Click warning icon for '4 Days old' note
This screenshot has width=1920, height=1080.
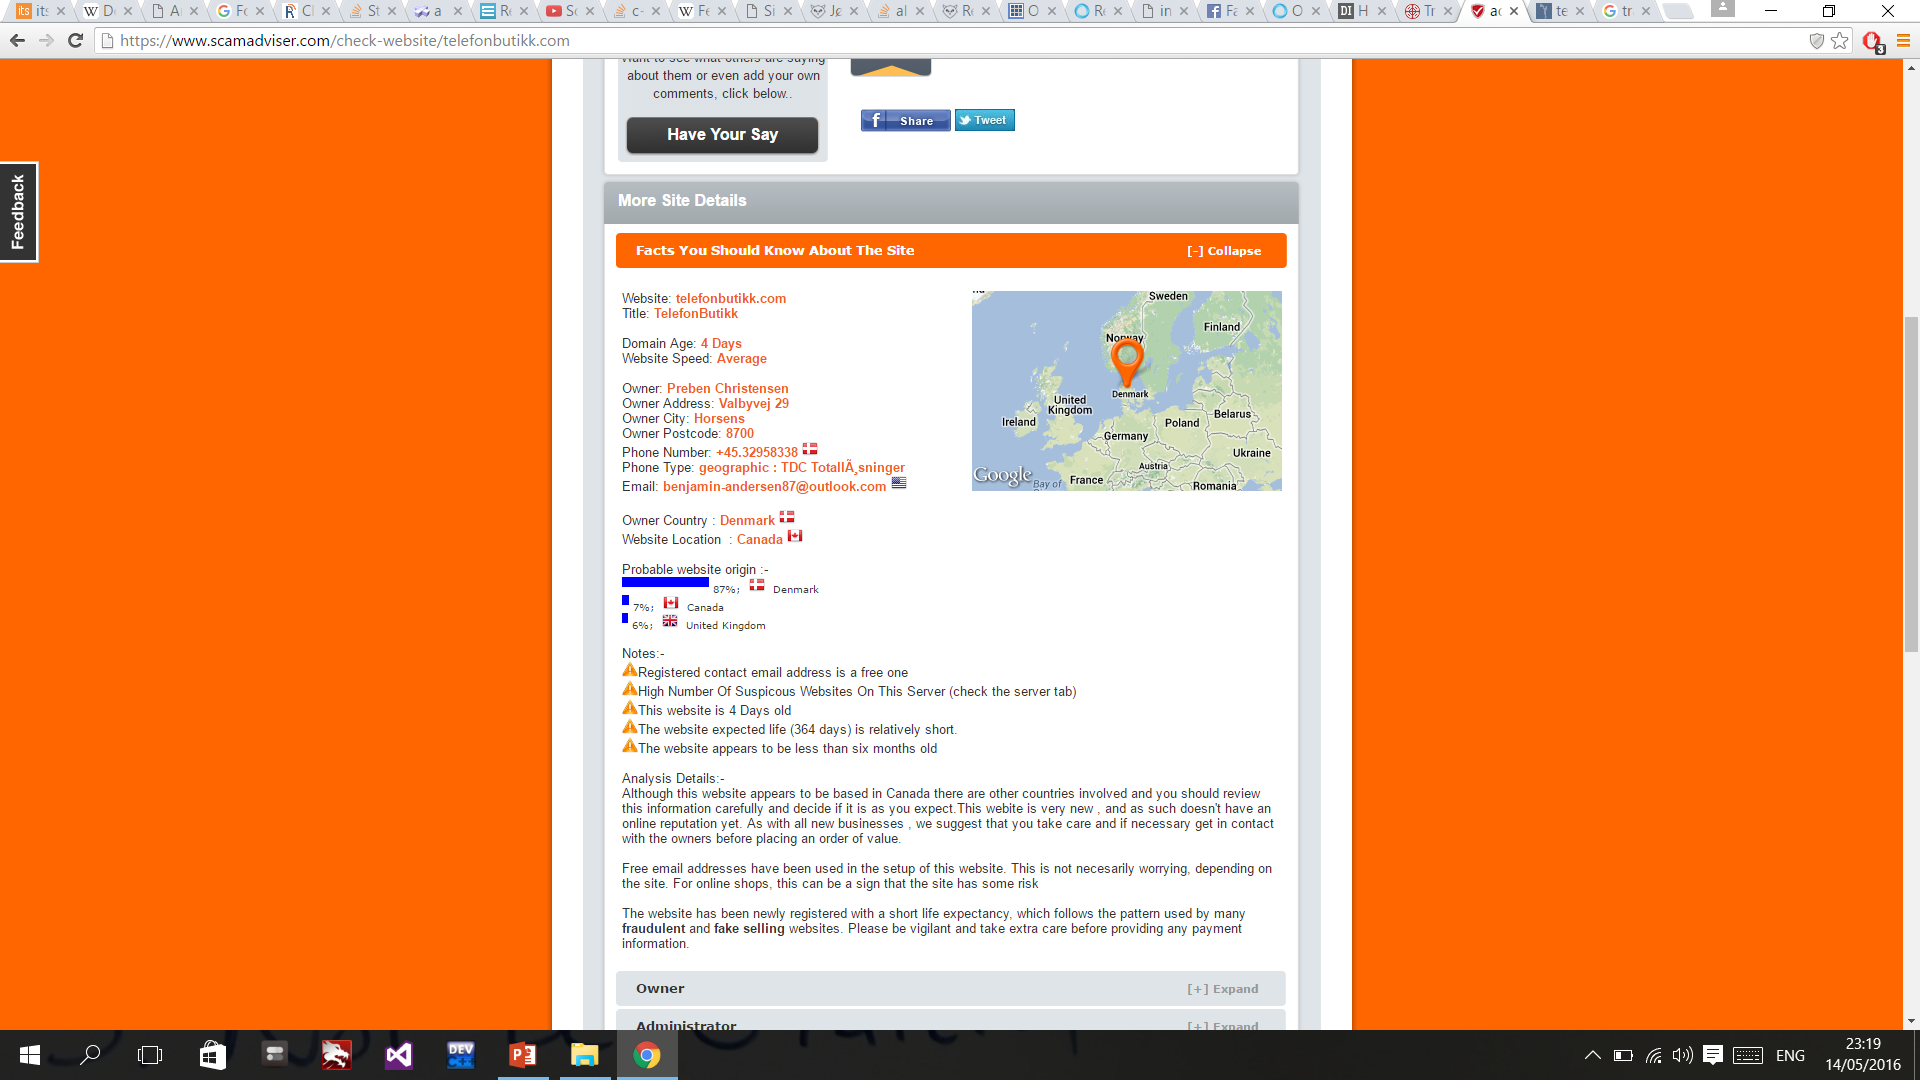point(630,708)
